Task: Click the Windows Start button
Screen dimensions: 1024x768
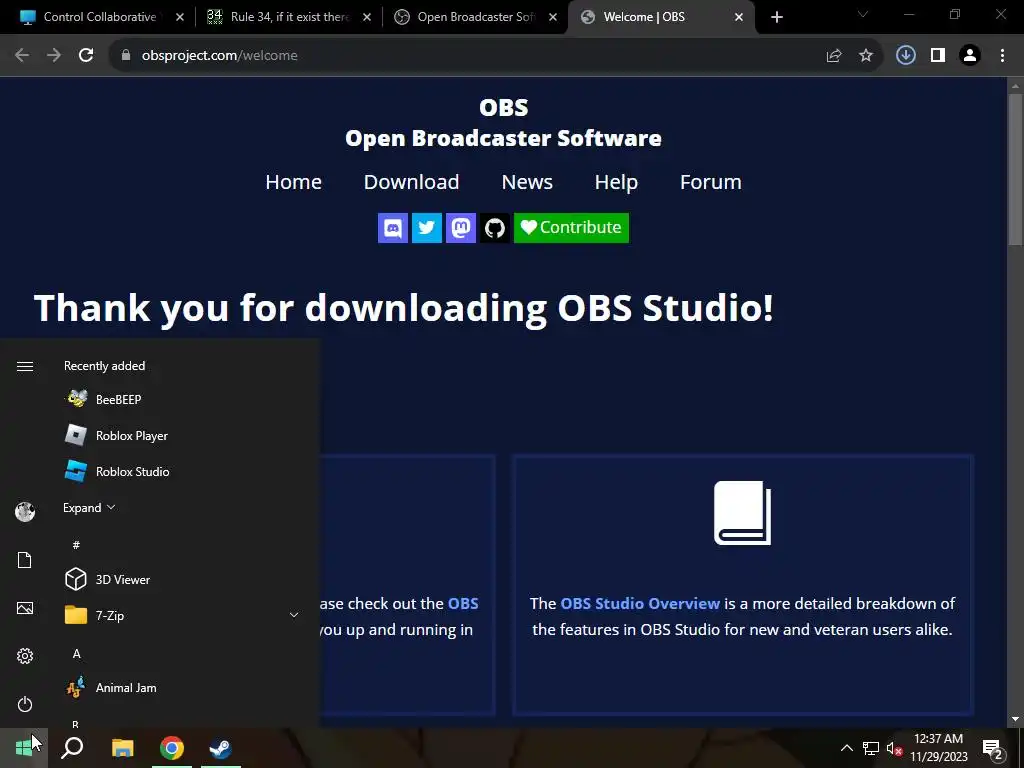Action: point(24,748)
